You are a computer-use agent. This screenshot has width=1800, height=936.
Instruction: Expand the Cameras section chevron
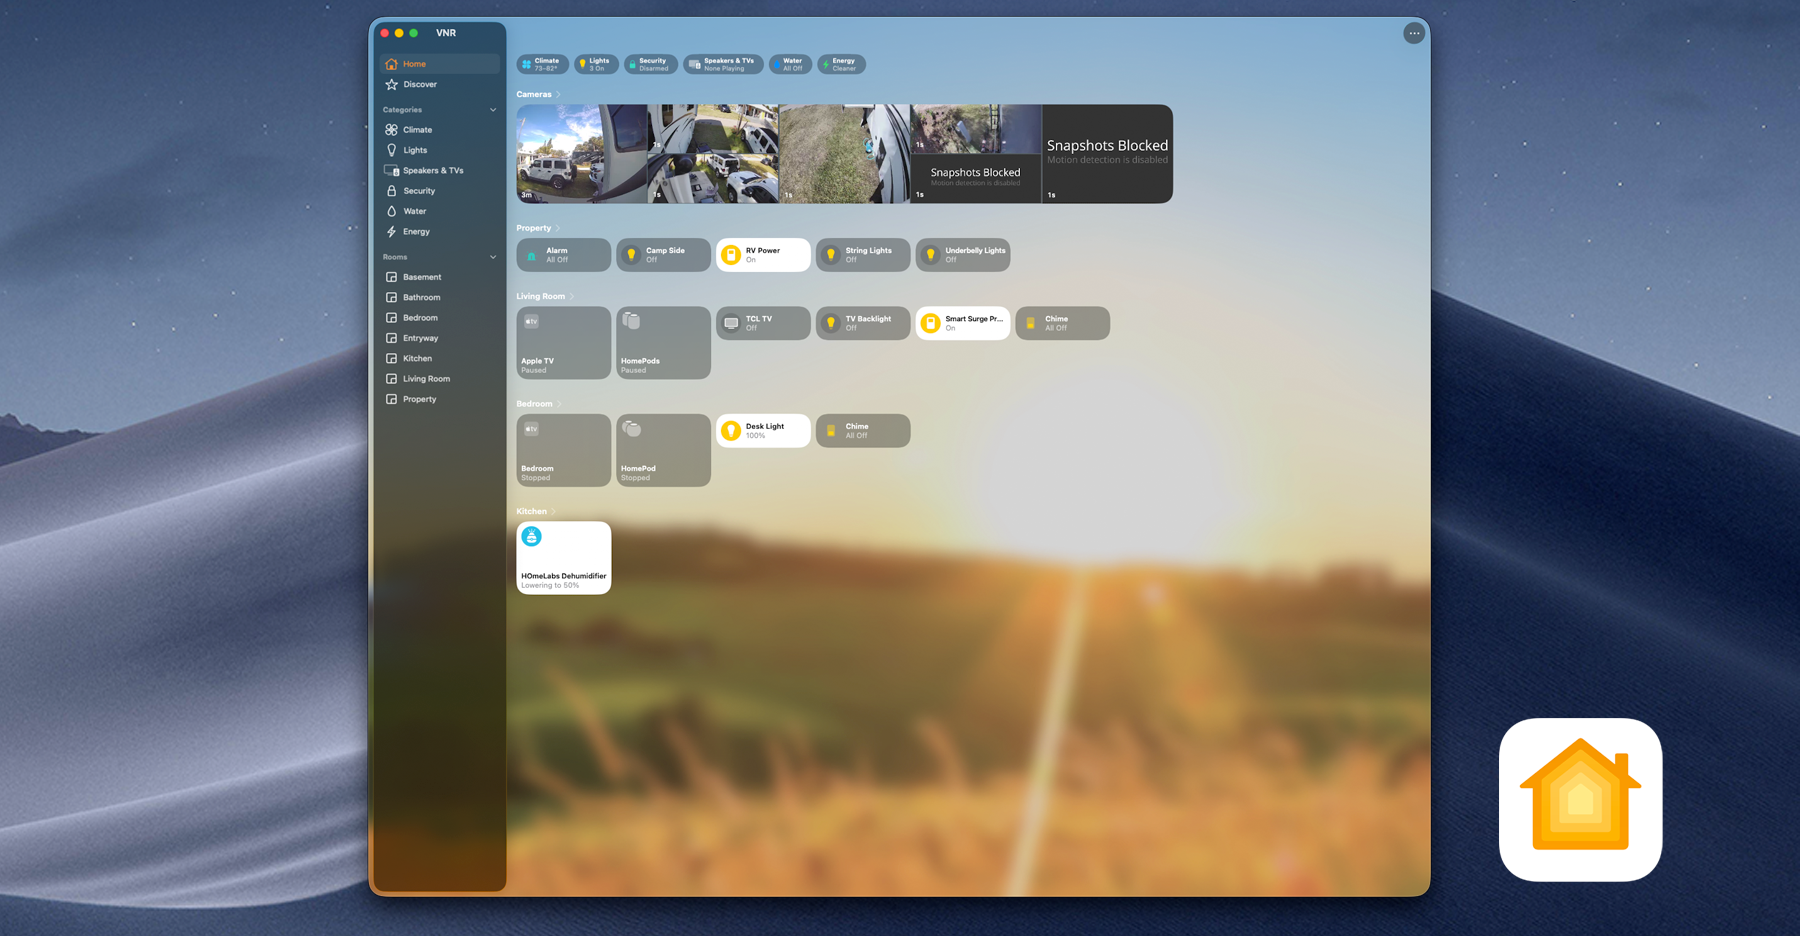click(558, 95)
